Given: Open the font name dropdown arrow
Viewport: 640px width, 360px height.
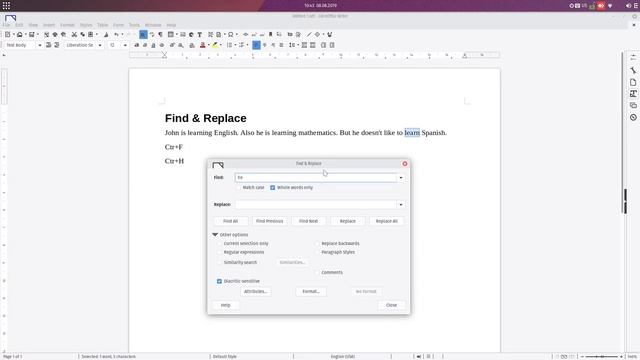Looking at the screenshot, I should 100,45.
